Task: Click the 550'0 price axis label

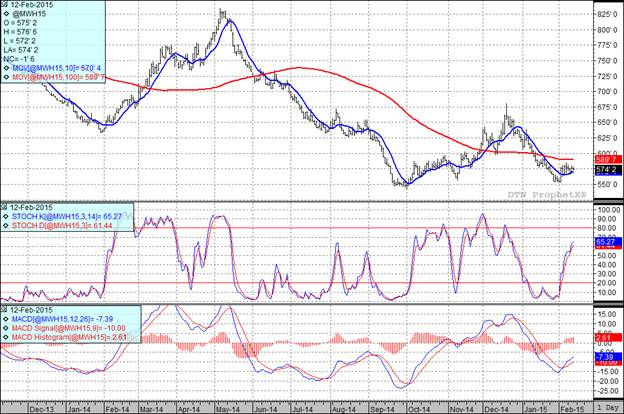Action: (608, 184)
